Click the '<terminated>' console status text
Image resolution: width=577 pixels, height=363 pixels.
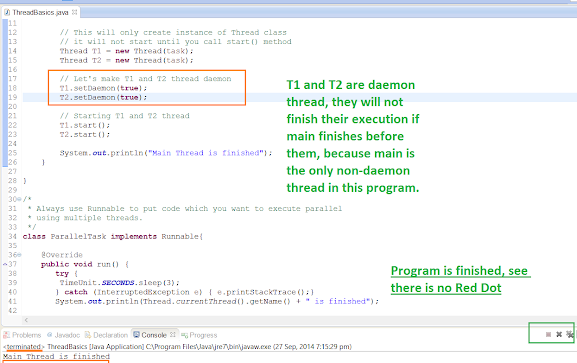pyautogui.click(x=24, y=346)
